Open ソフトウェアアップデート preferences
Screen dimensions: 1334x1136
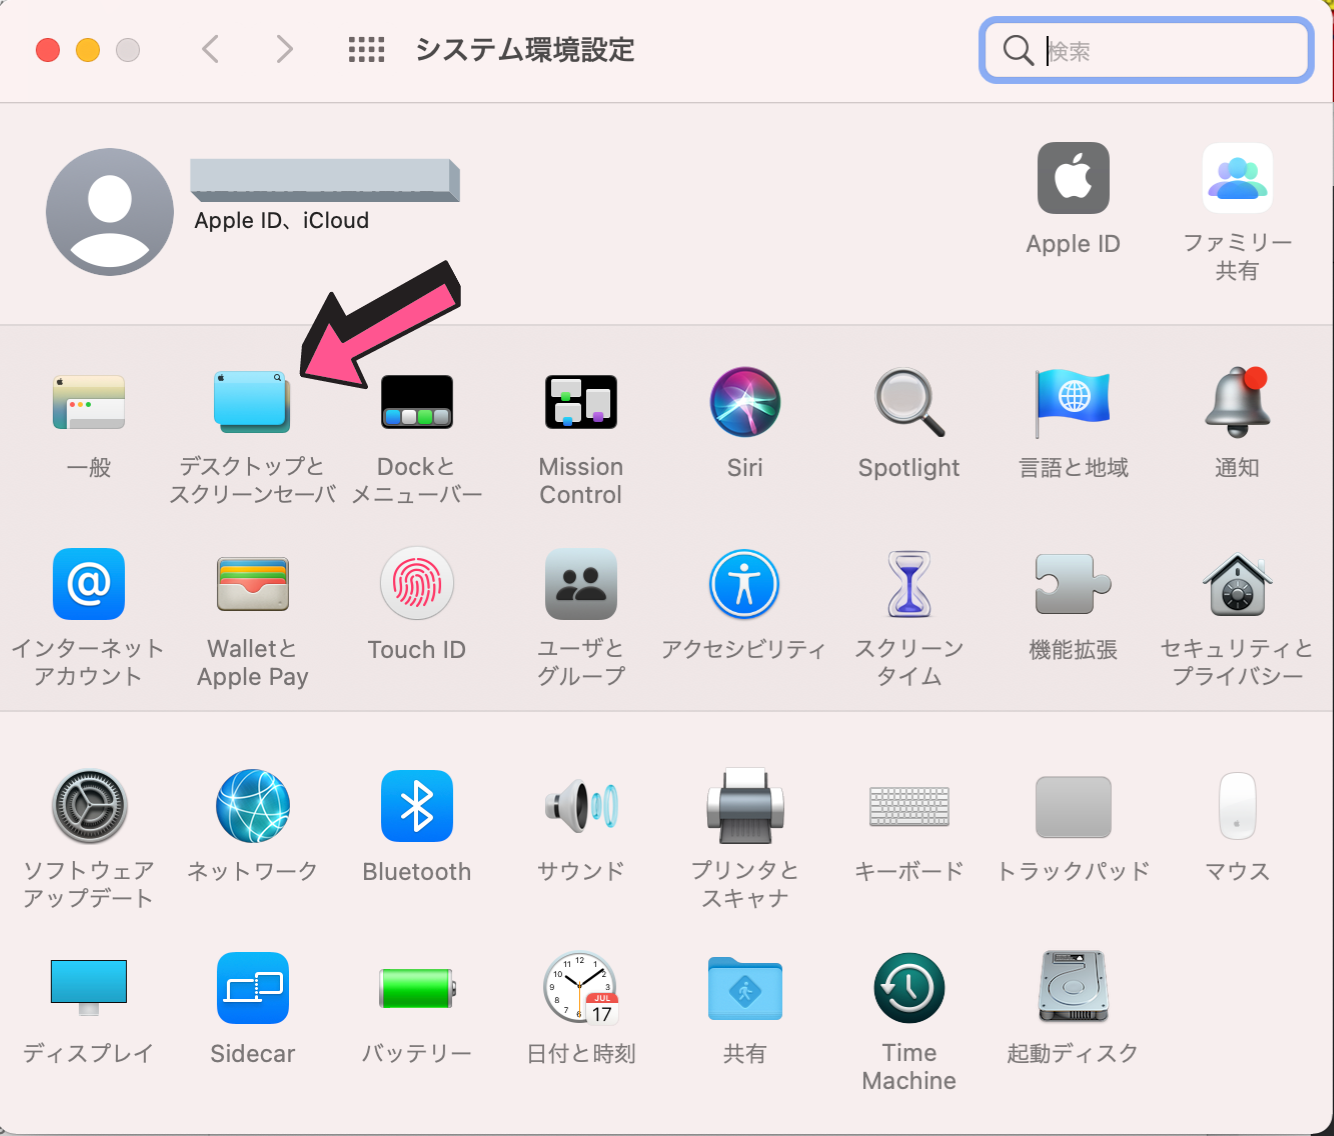click(x=89, y=806)
